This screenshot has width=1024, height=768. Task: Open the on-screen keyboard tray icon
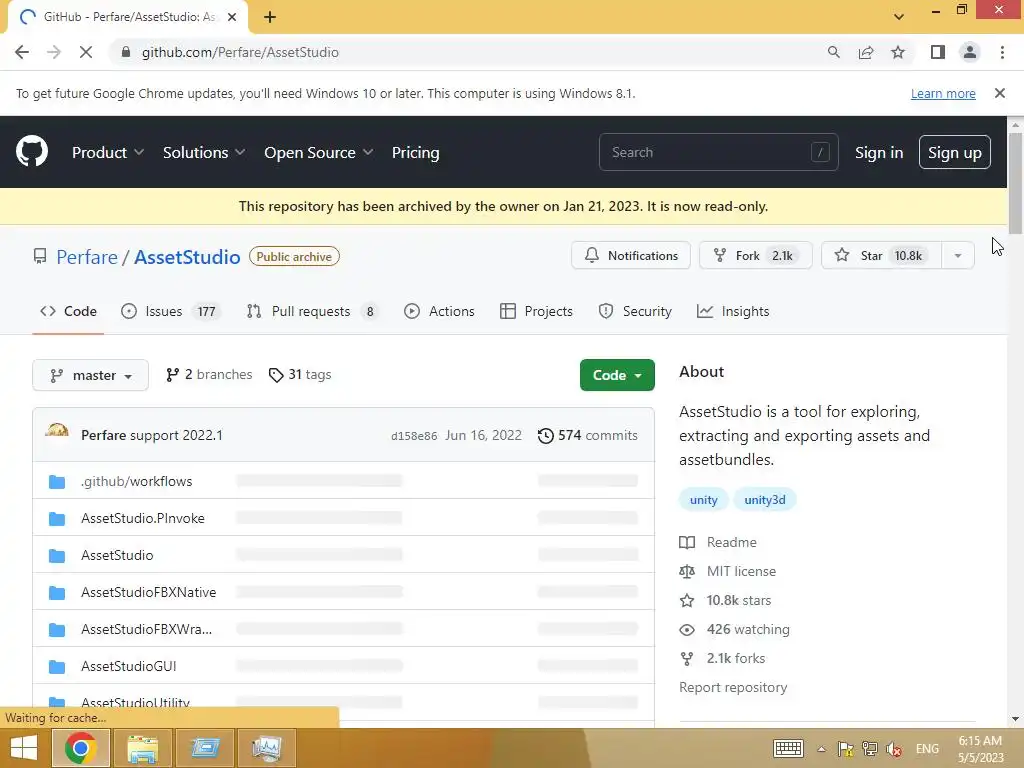(788, 748)
